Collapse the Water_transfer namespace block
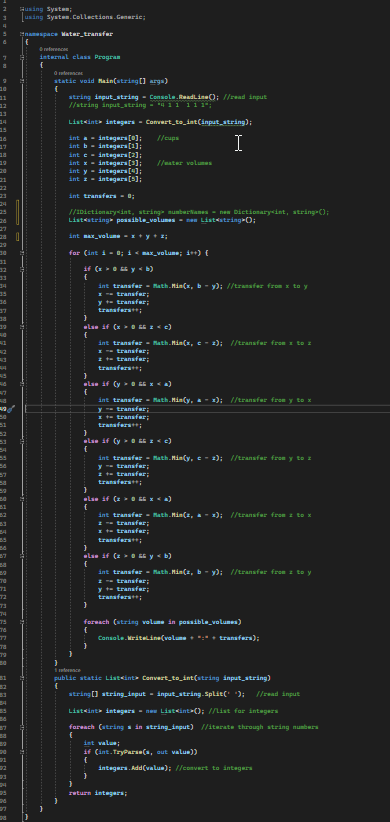 [x=22, y=34]
